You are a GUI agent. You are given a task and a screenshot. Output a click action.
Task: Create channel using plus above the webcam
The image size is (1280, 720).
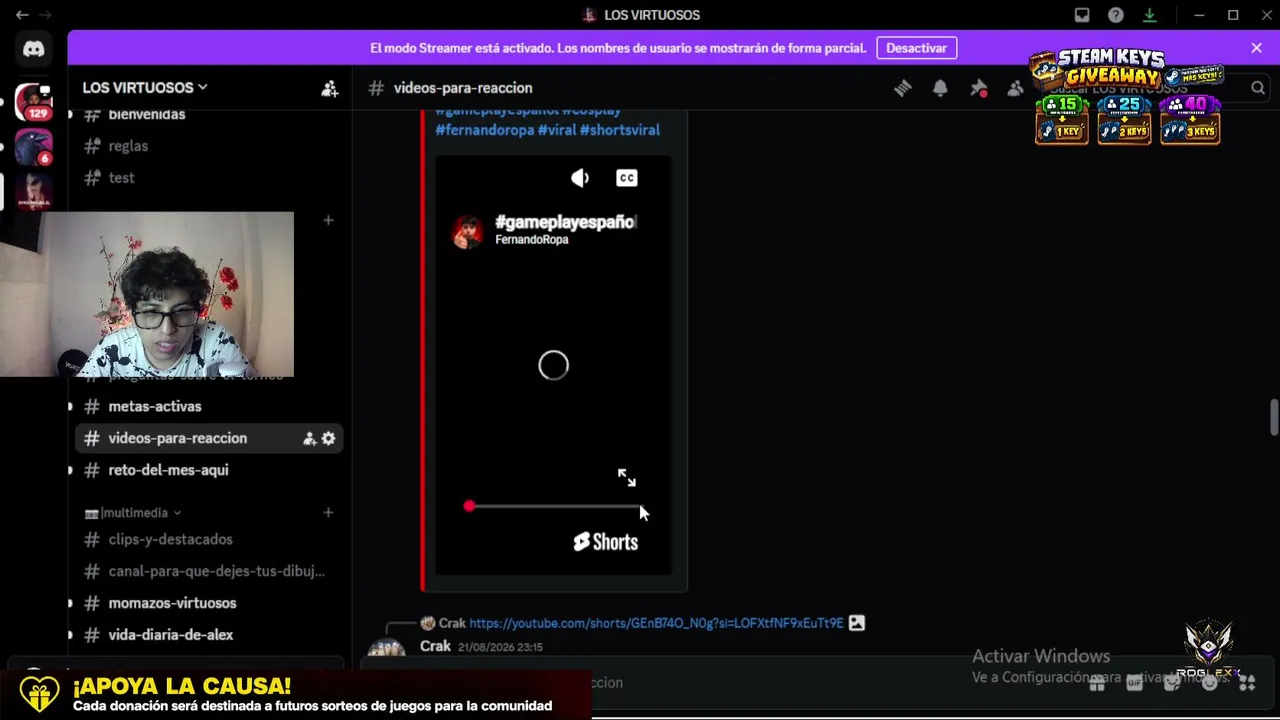coord(328,220)
